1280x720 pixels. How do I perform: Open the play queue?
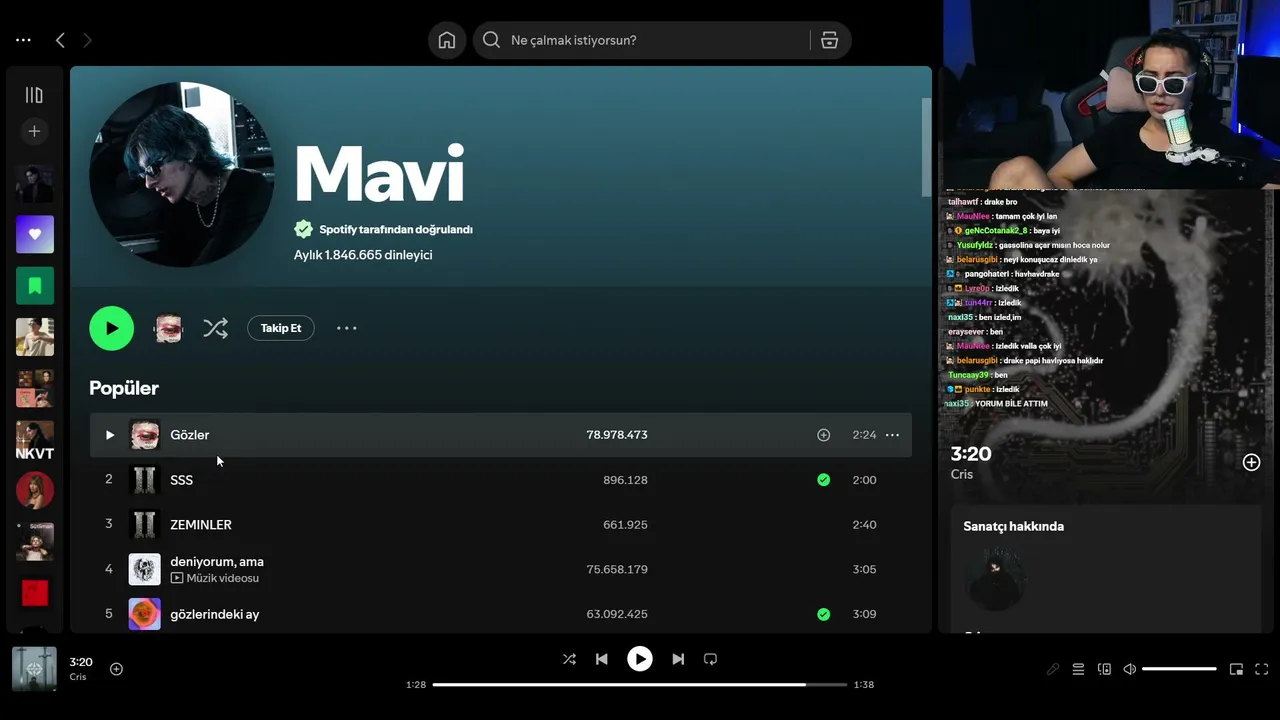point(1079,669)
